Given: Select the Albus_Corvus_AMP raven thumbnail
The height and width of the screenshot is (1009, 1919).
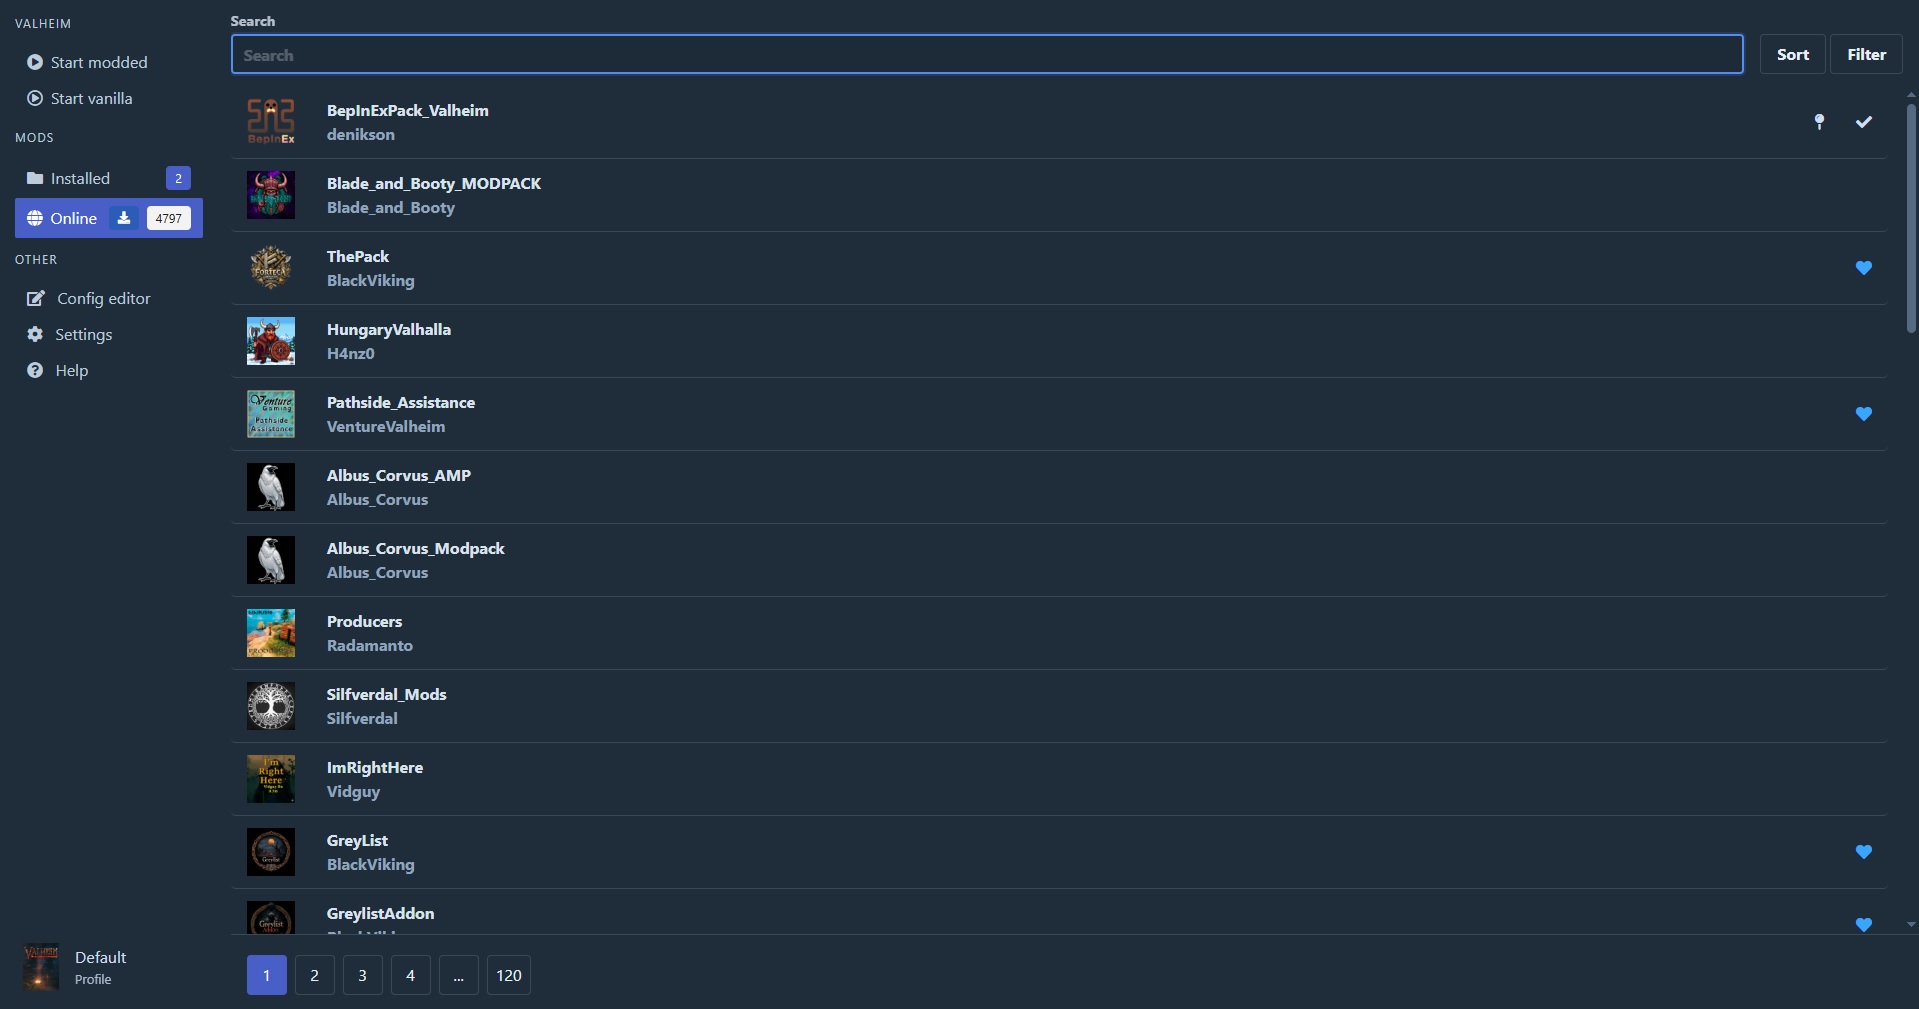Looking at the screenshot, I should [271, 487].
